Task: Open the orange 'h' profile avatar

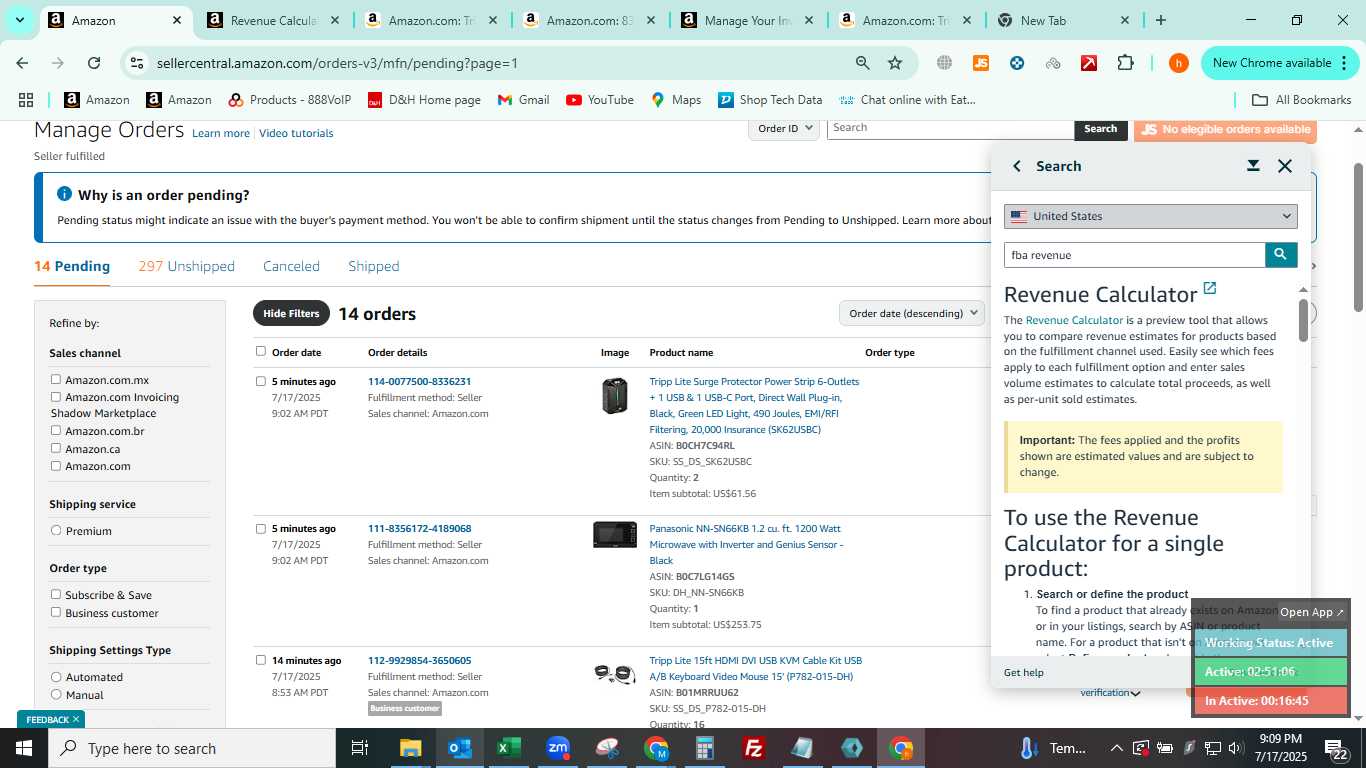Action: tap(1179, 63)
